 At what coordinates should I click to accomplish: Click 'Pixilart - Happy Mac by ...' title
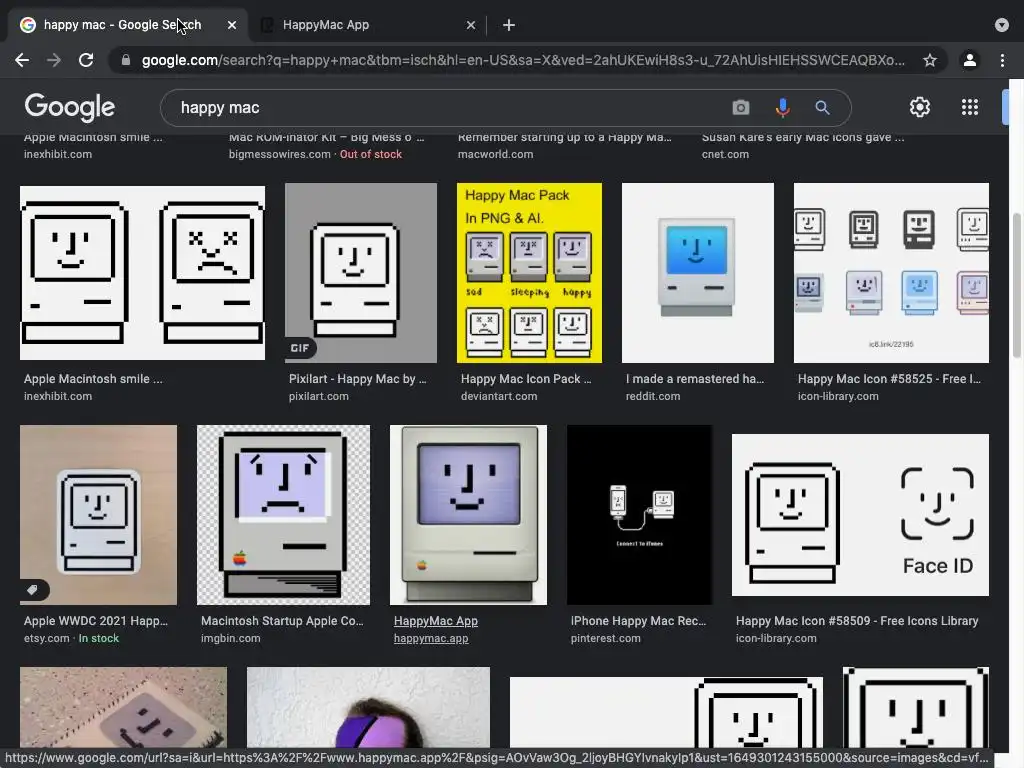tap(358, 379)
